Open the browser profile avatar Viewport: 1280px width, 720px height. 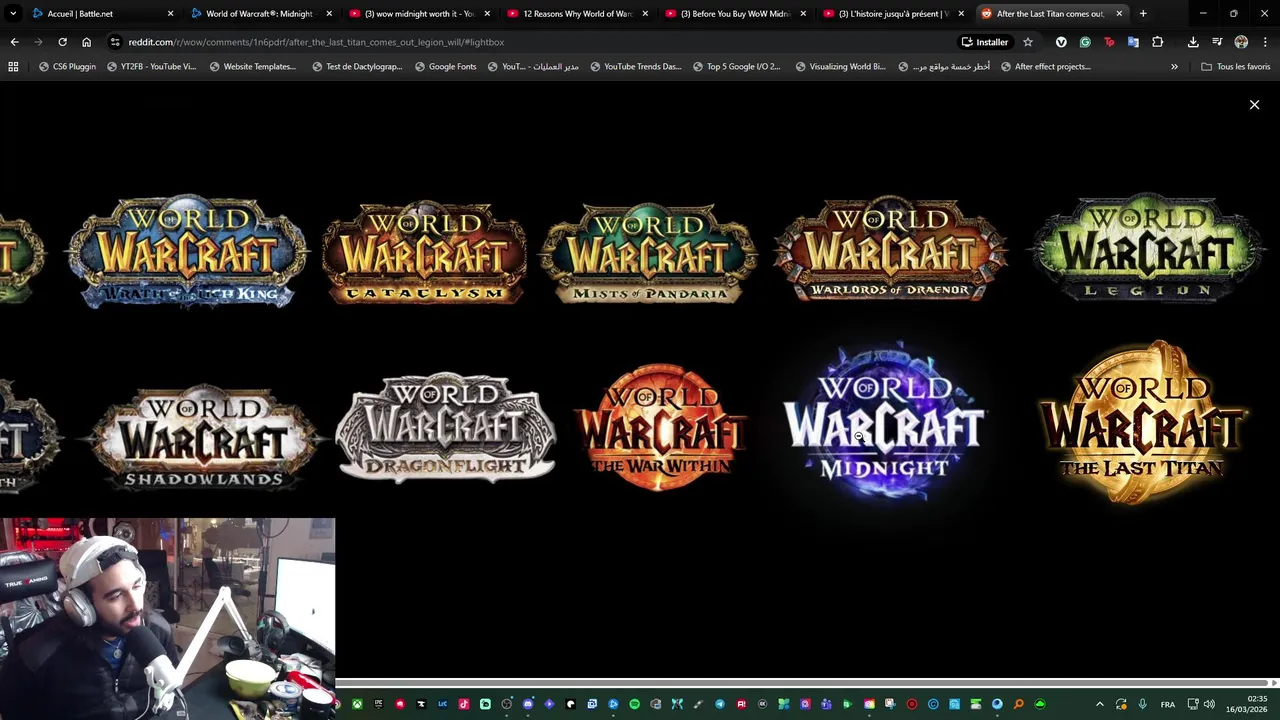(1241, 42)
